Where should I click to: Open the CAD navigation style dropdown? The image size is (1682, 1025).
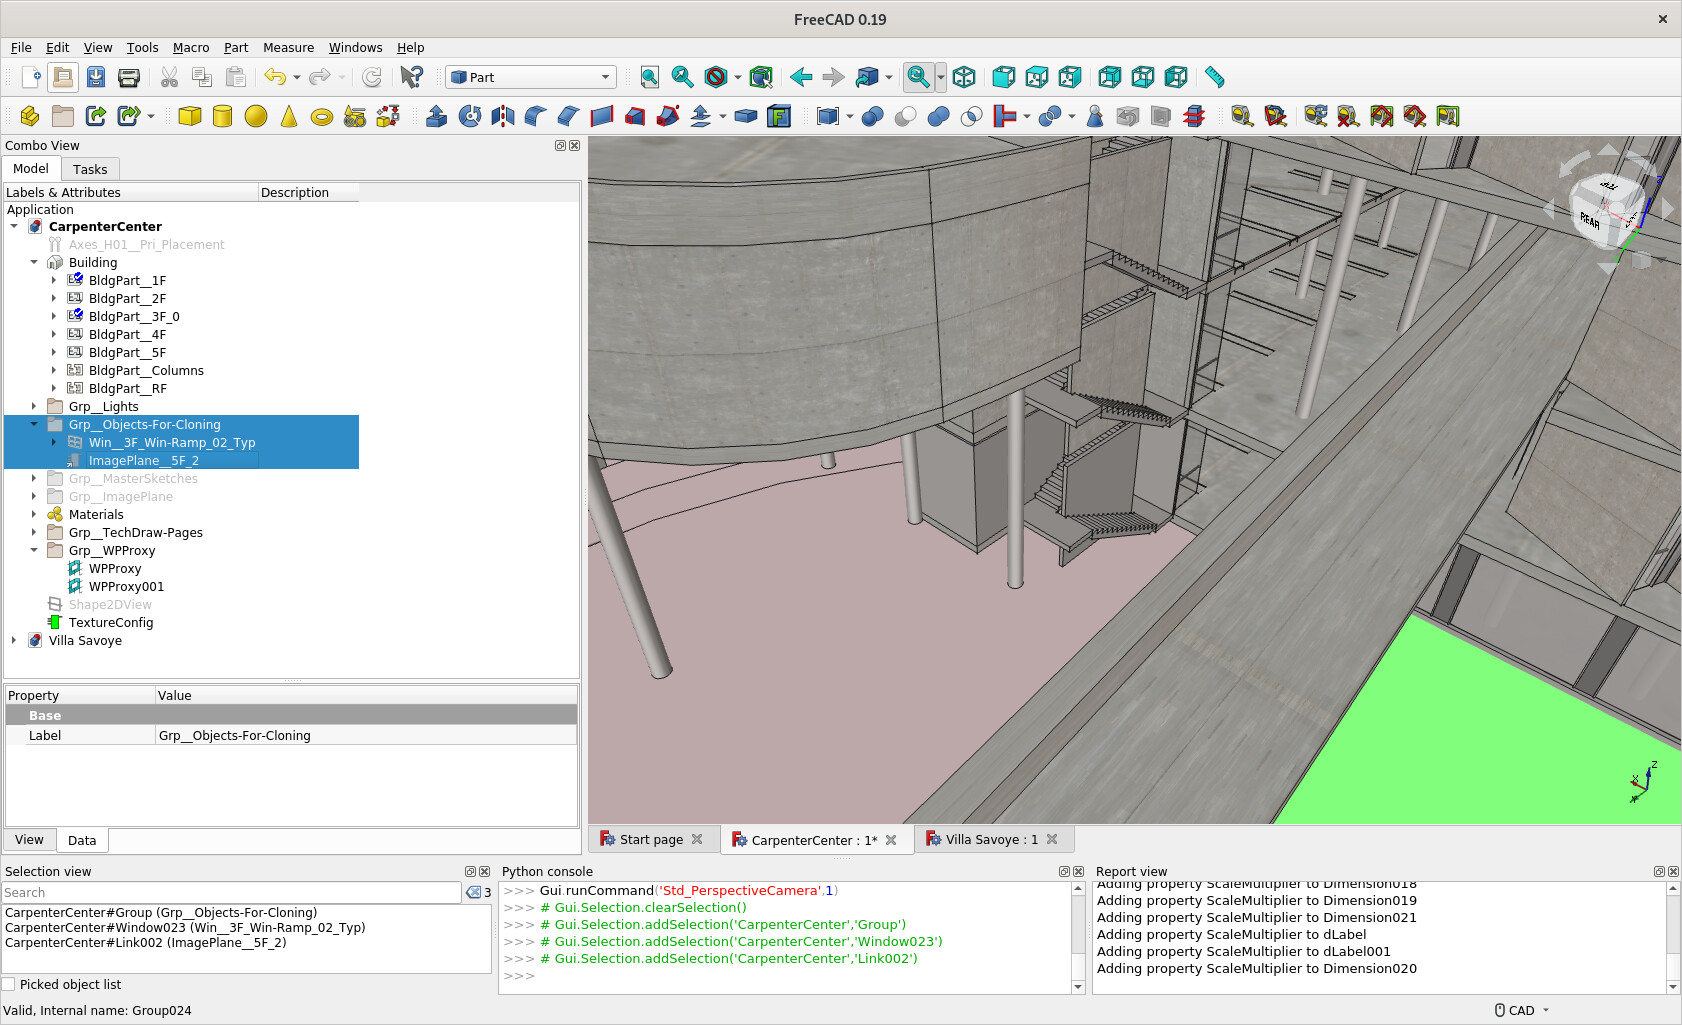[1522, 1010]
